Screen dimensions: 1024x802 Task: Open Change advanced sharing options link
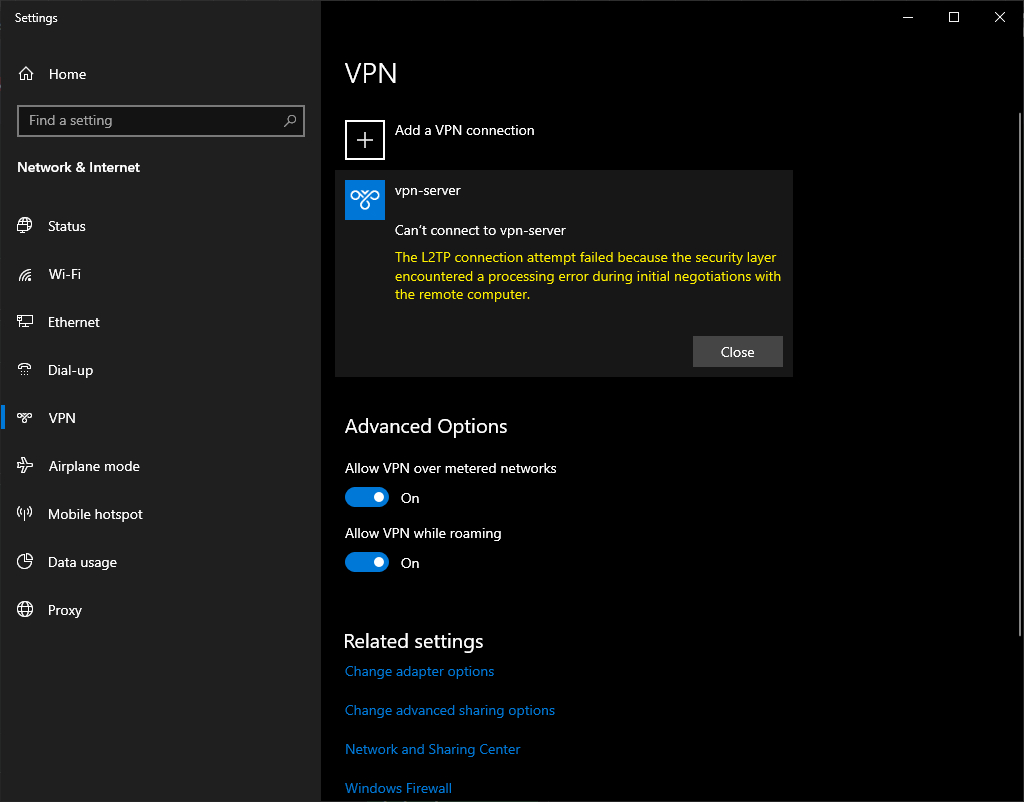coord(449,711)
